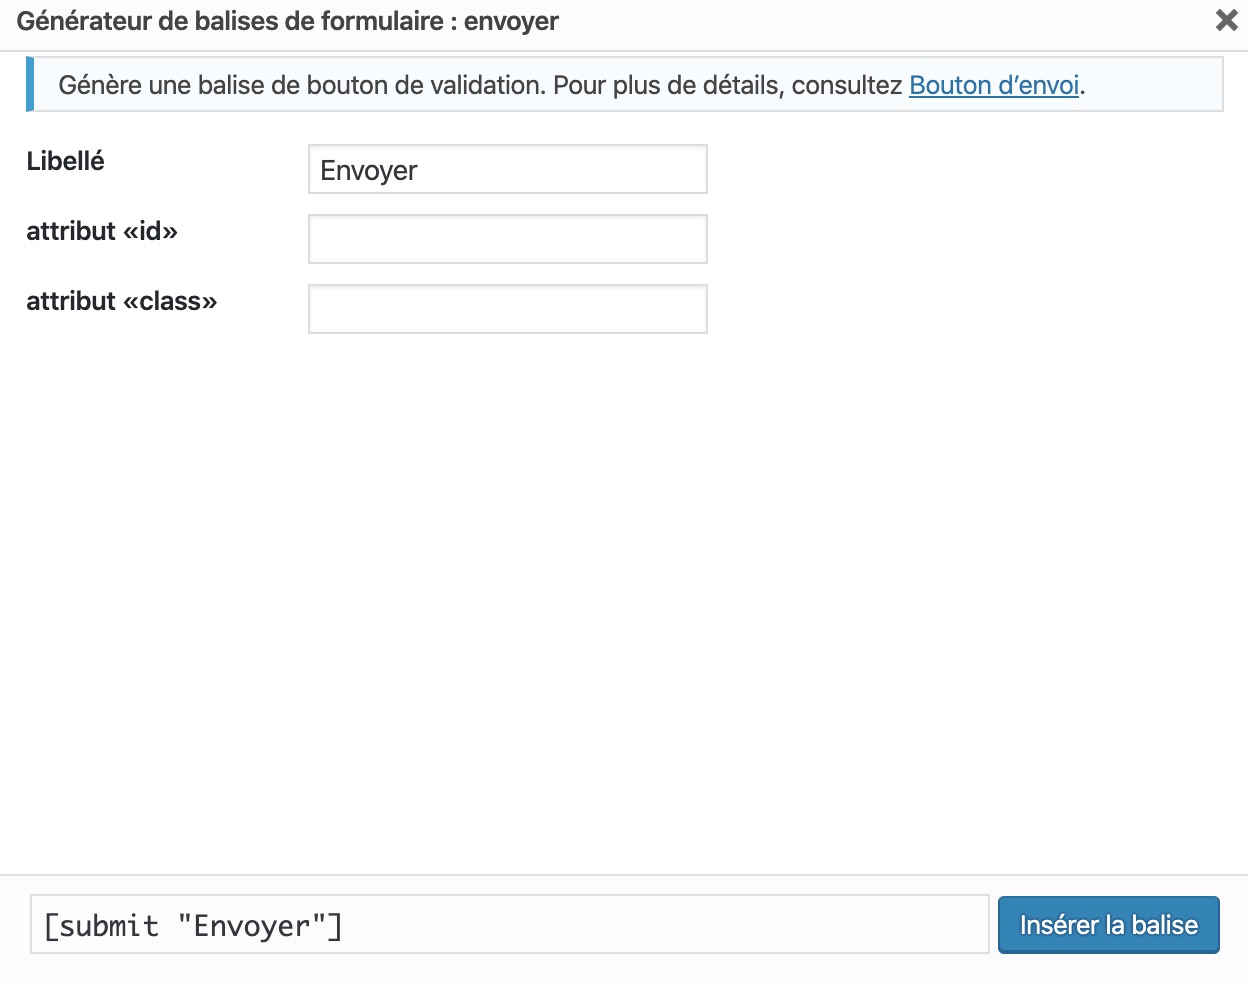Focus the empty class attribute field
Viewport: 1248px width, 984px height.
(507, 309)
